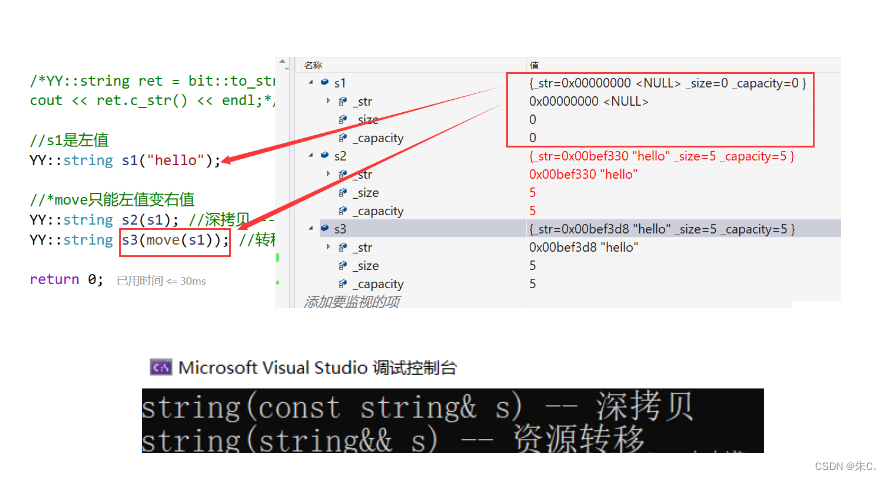This screenshot has height=481, width=891.
Task: Expand the _str member under s1
Action: click(328, 101)
